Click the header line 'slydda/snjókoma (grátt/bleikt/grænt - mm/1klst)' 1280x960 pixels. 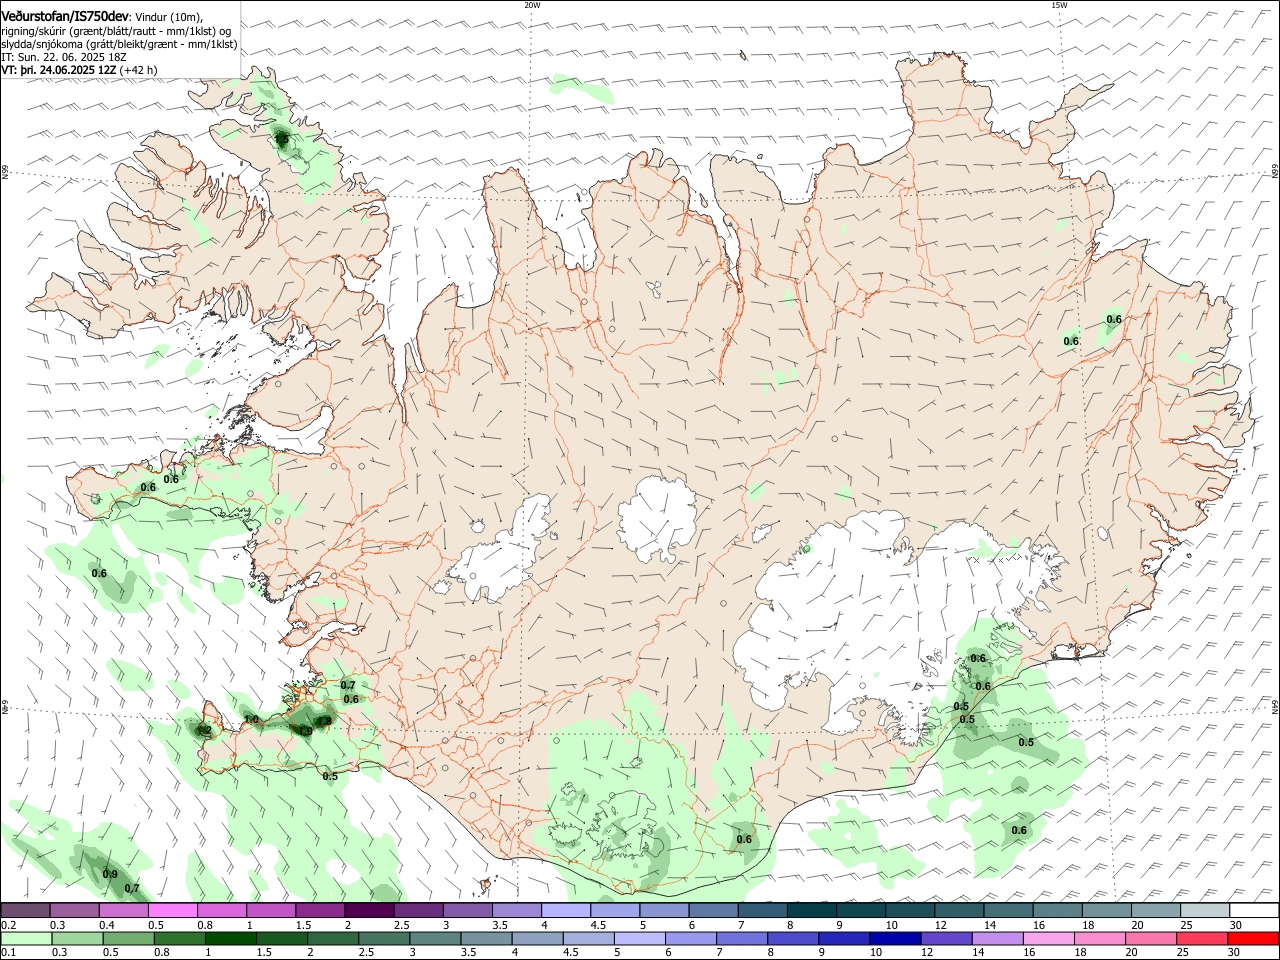tap(119, 44)
